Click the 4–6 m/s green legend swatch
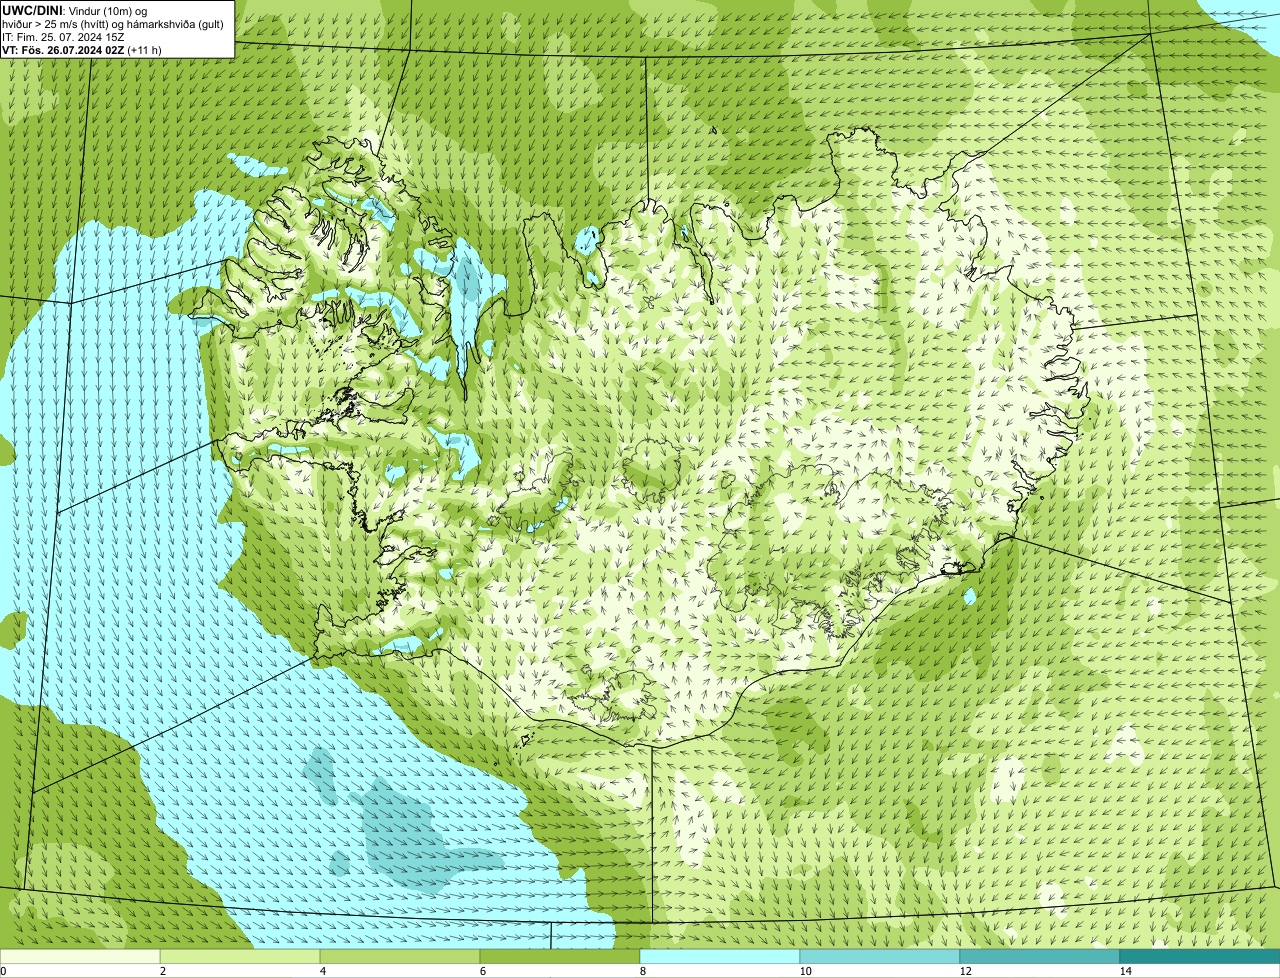 400,956
